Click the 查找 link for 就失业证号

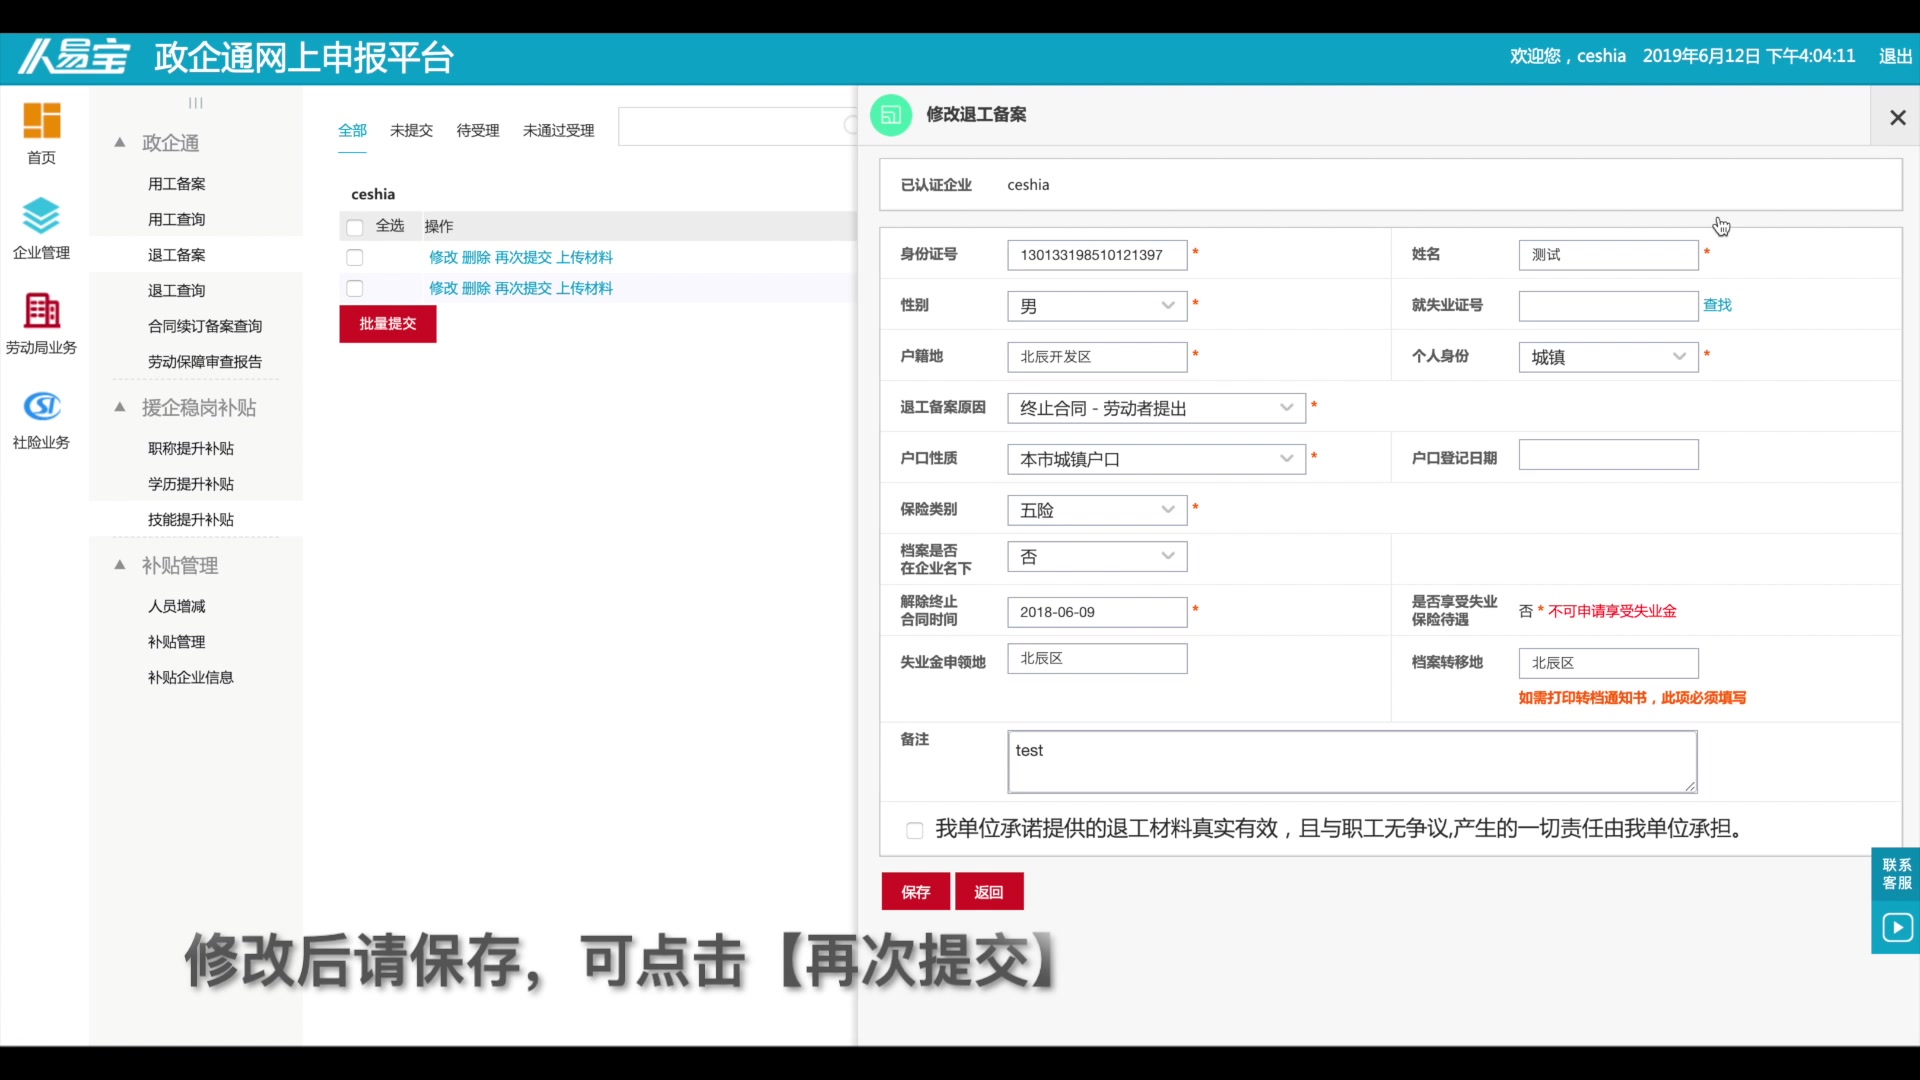(x=1717, y=305)
